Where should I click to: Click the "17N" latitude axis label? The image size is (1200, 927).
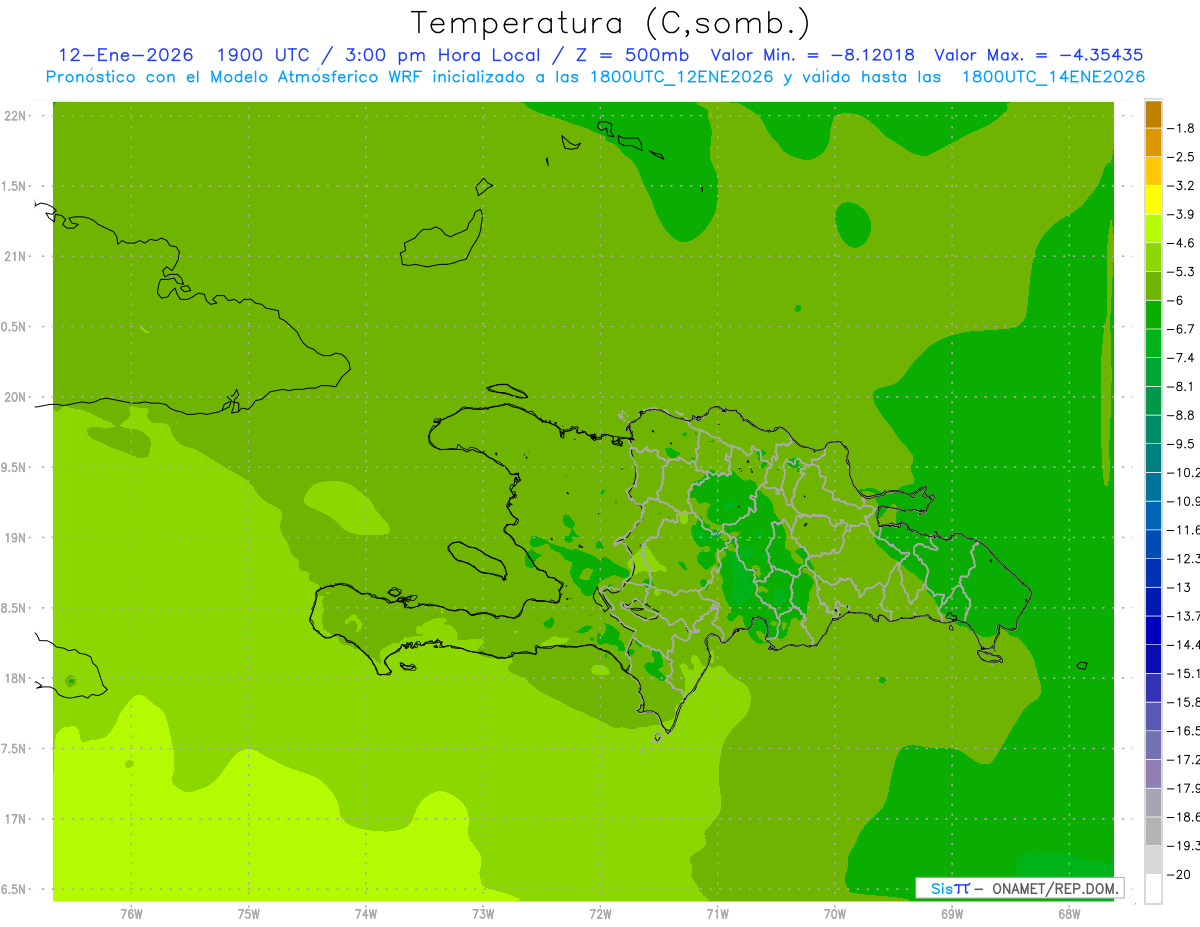(x=15, y=820)
